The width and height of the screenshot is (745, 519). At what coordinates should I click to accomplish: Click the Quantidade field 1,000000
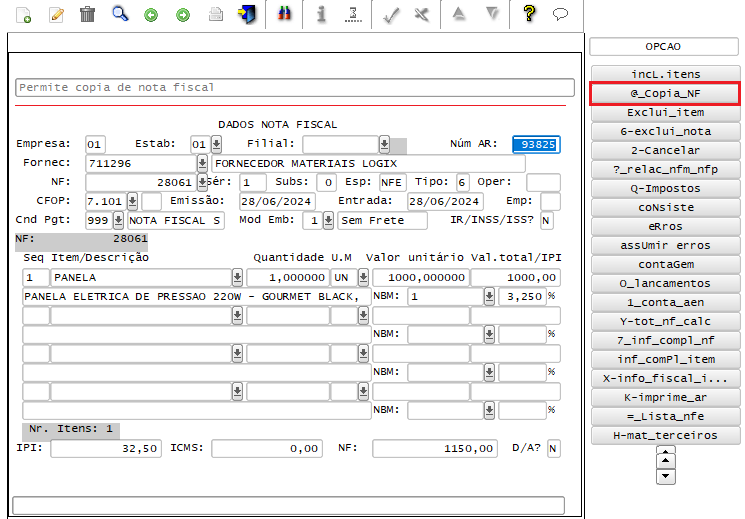(288, 278)
